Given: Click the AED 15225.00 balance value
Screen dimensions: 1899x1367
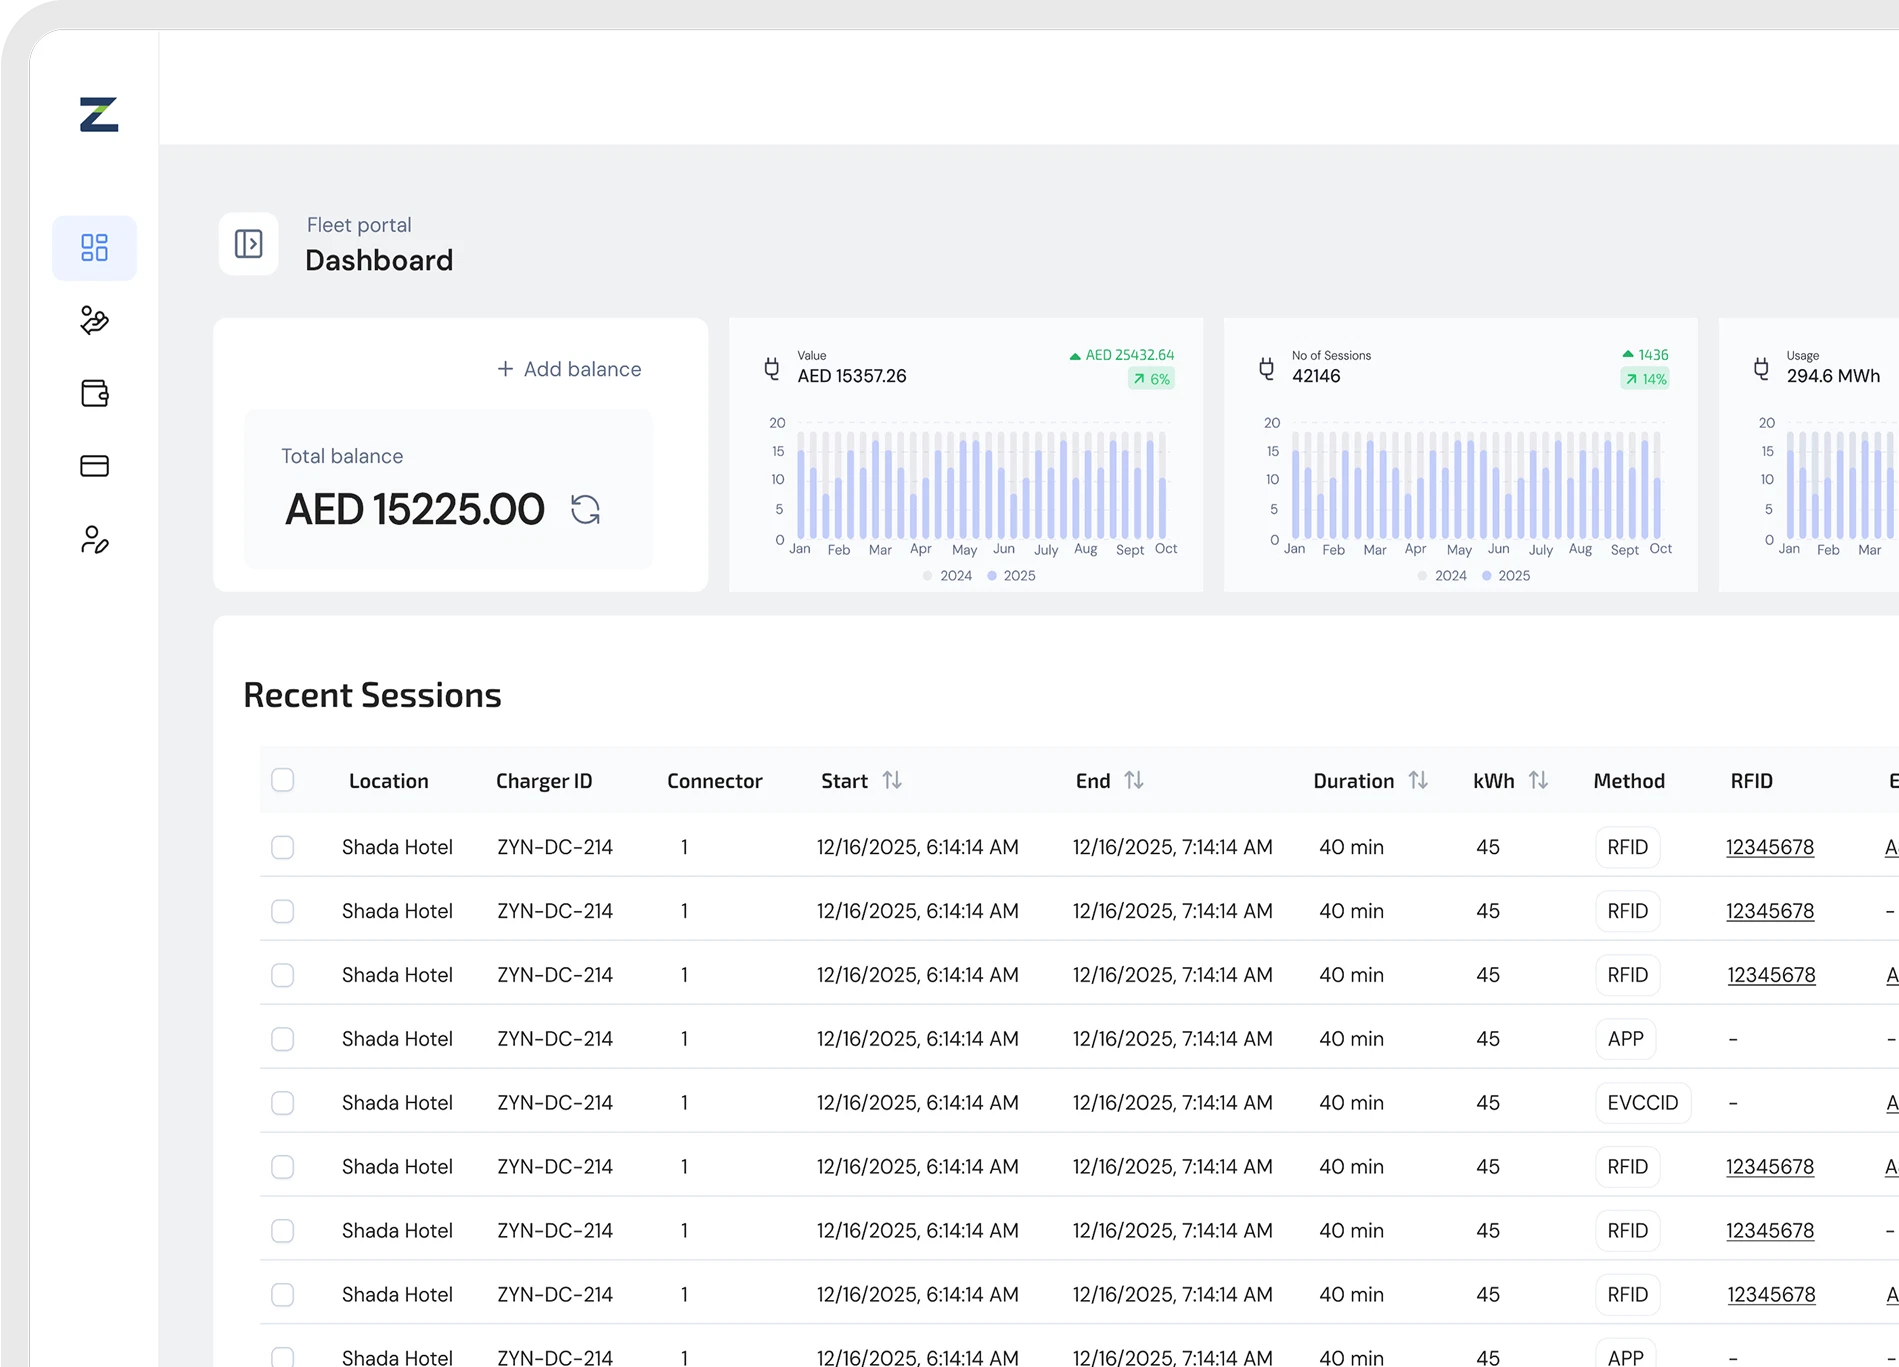Looking at the screenshot, I should point(415,510).
